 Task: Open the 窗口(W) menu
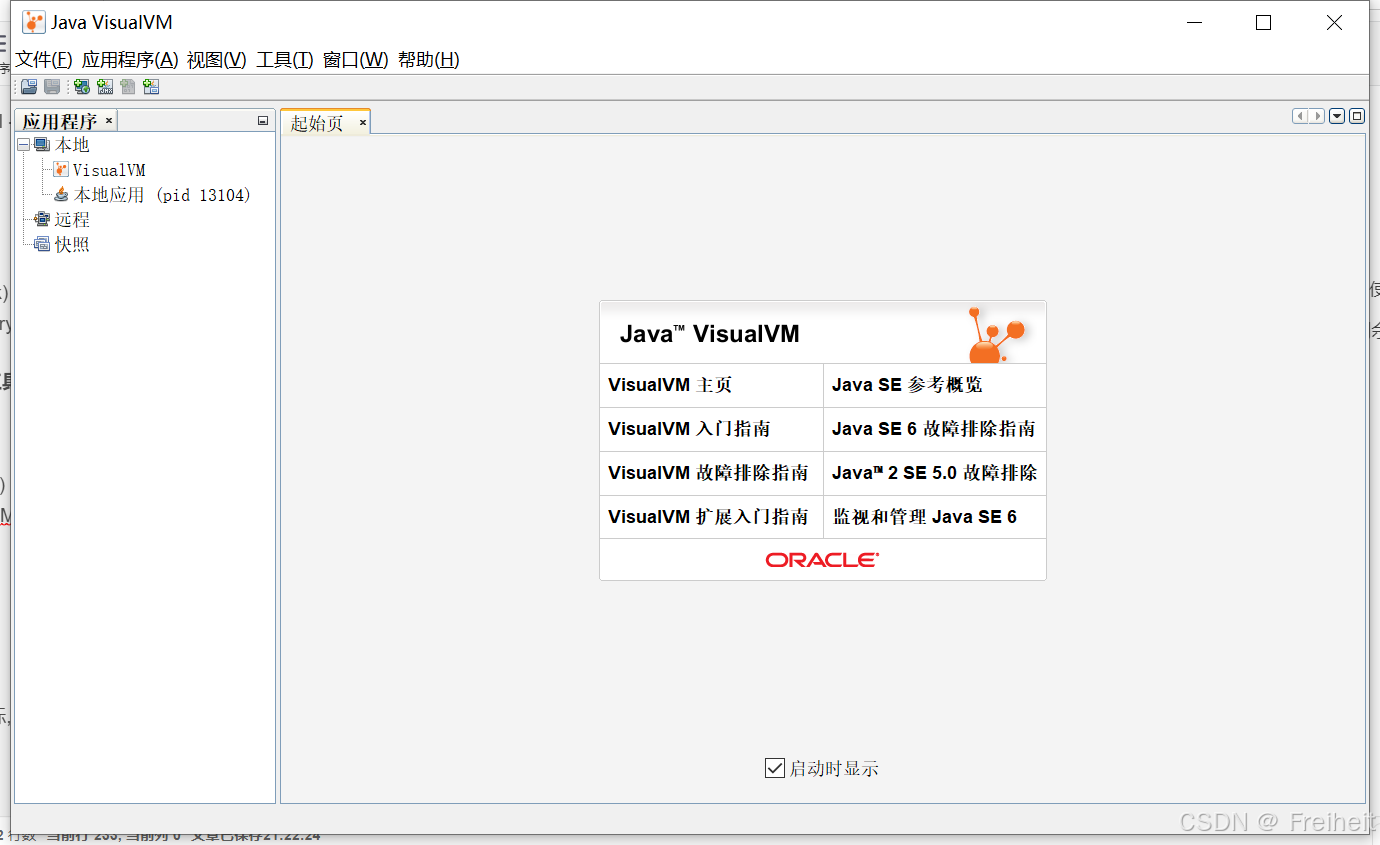point(356,60)
